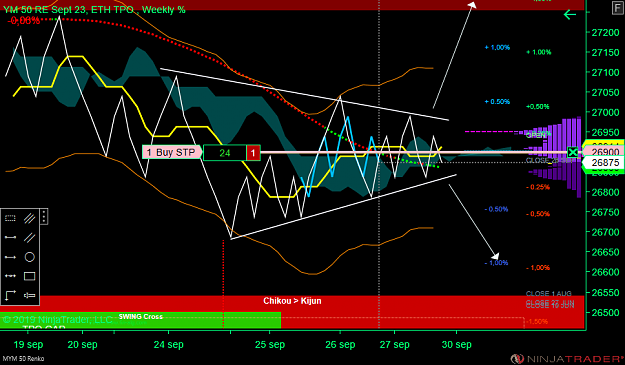Select the right-angle corner arrow tool
625x365 pixels.
pos(10,295)
